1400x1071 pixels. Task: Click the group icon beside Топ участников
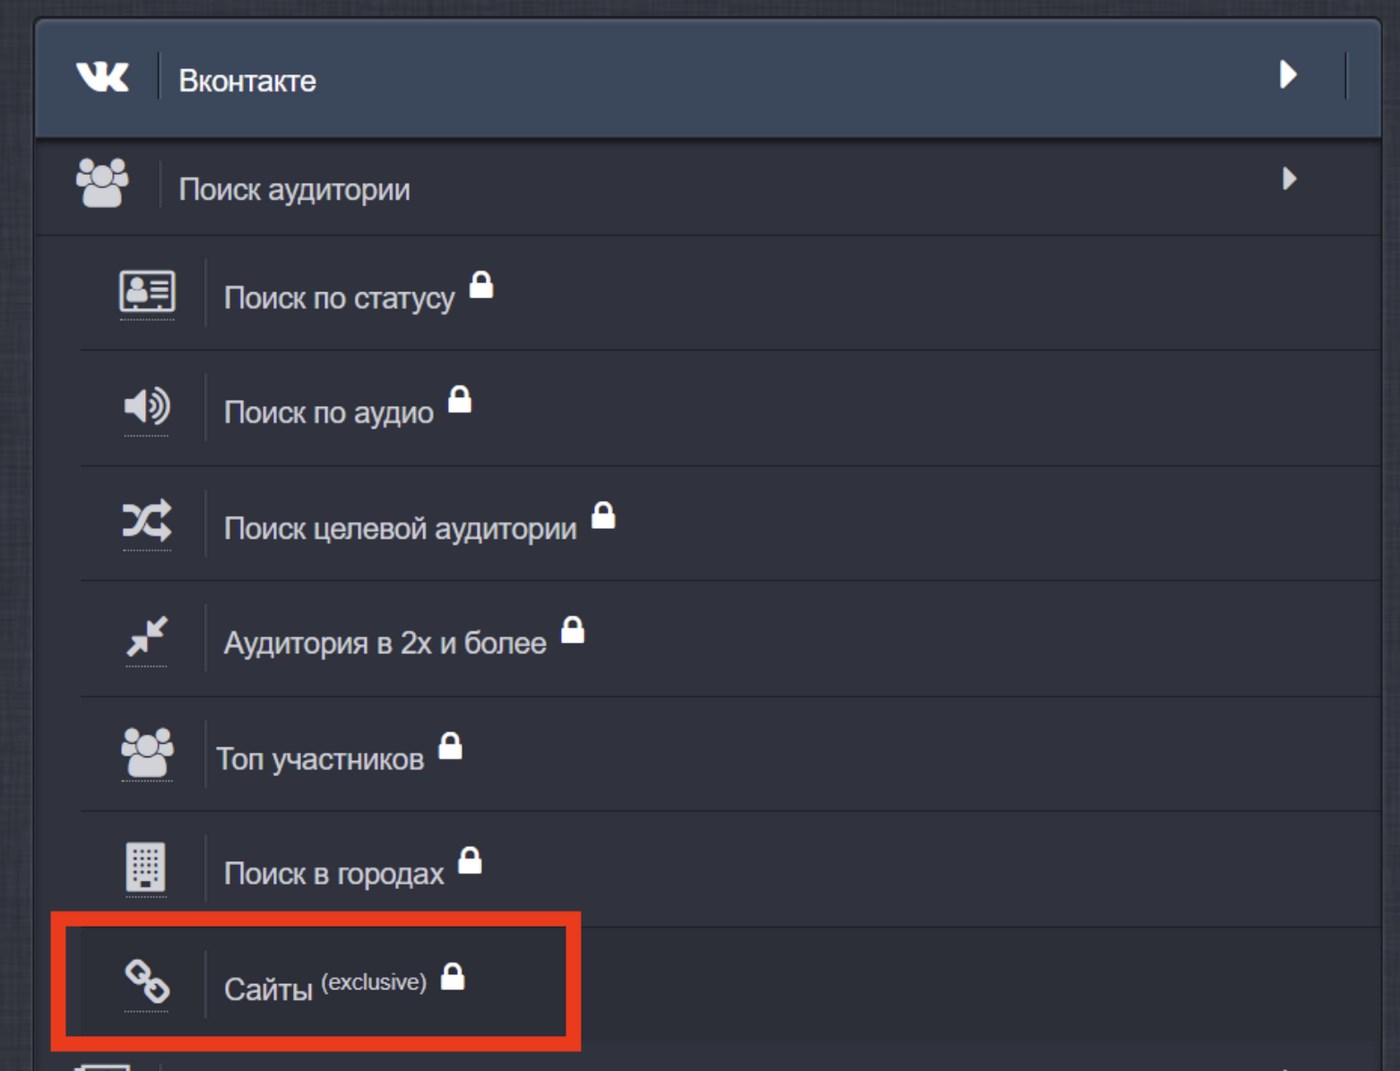coord(147,752)
